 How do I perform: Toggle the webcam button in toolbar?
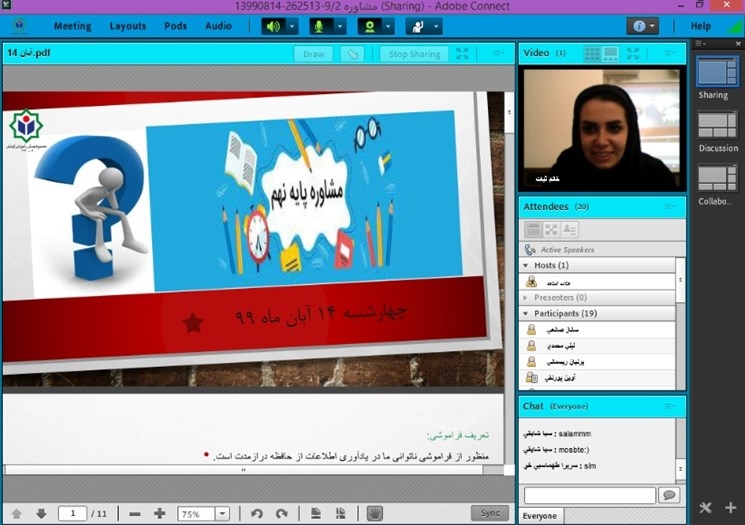pyautogui.click(x=370, y=26)
